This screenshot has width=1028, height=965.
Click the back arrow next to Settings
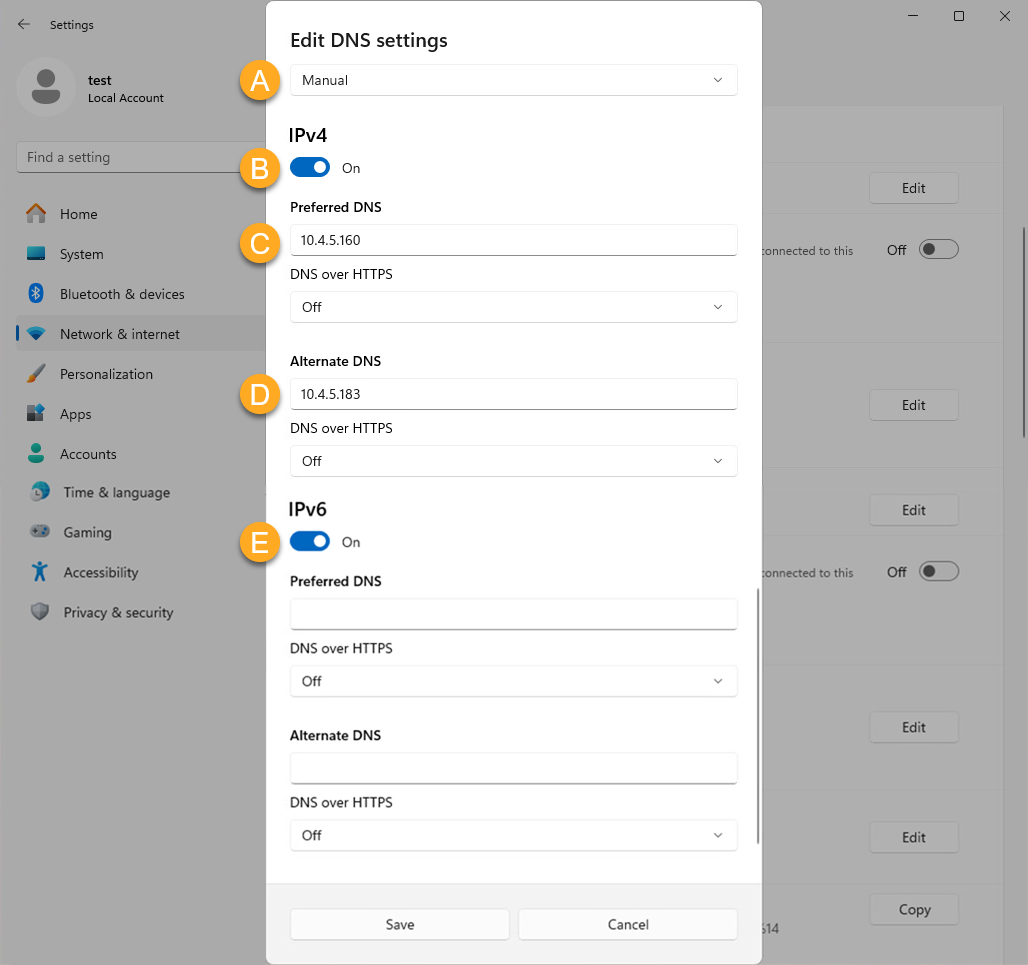coord(24,24)
